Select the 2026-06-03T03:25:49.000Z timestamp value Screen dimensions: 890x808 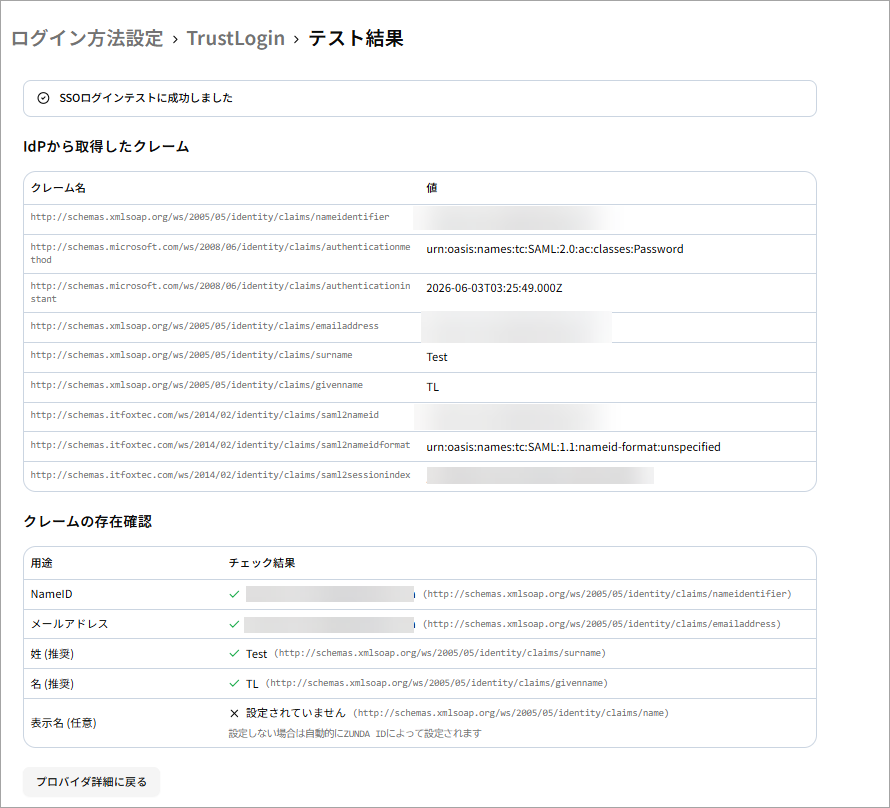click(x=494, y=288)
